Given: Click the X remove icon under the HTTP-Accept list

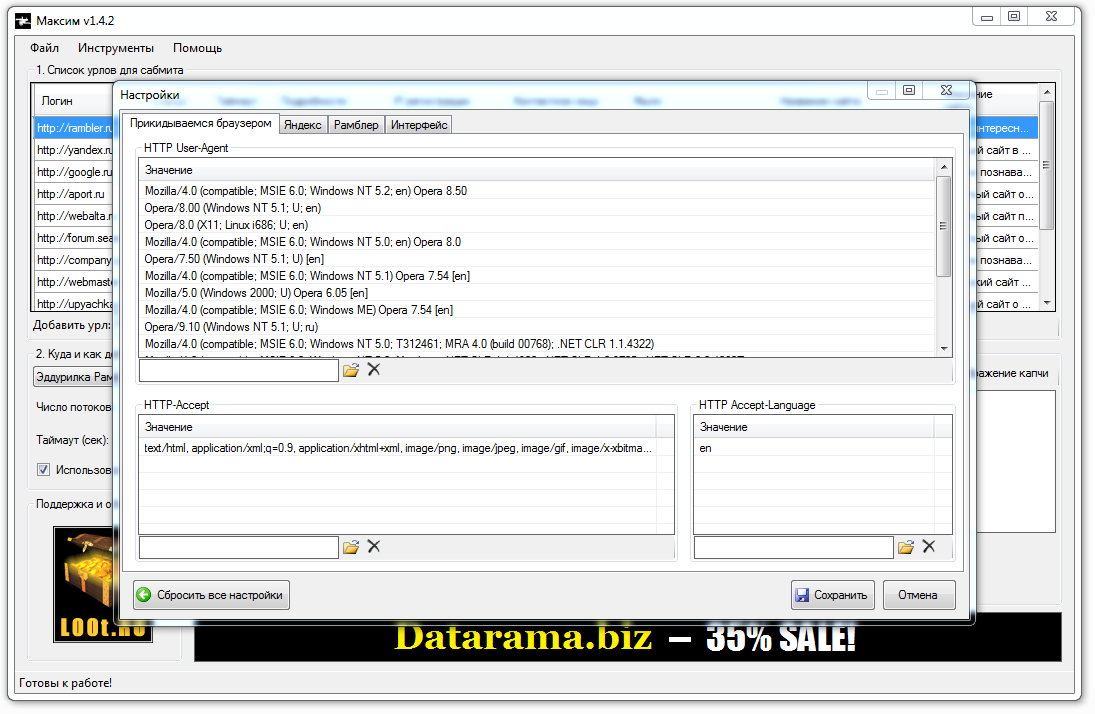Looking at the screenshot, I should coord(374,547).
